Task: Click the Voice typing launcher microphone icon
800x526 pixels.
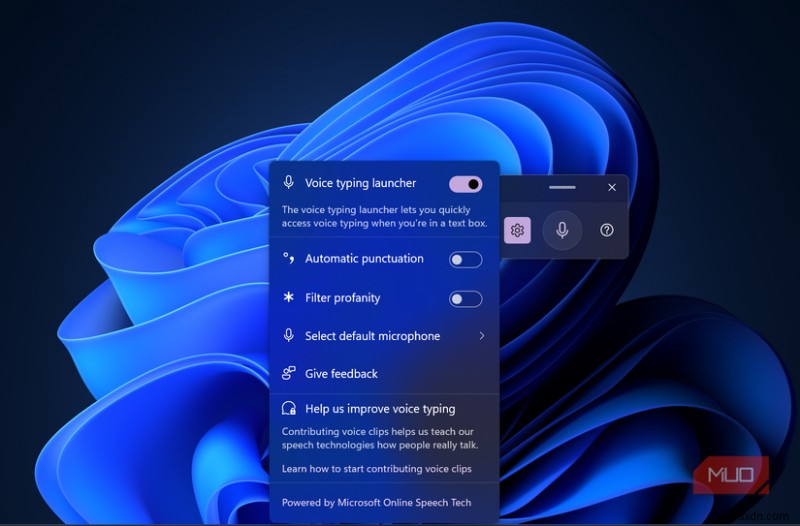Action: click(289, 183)
